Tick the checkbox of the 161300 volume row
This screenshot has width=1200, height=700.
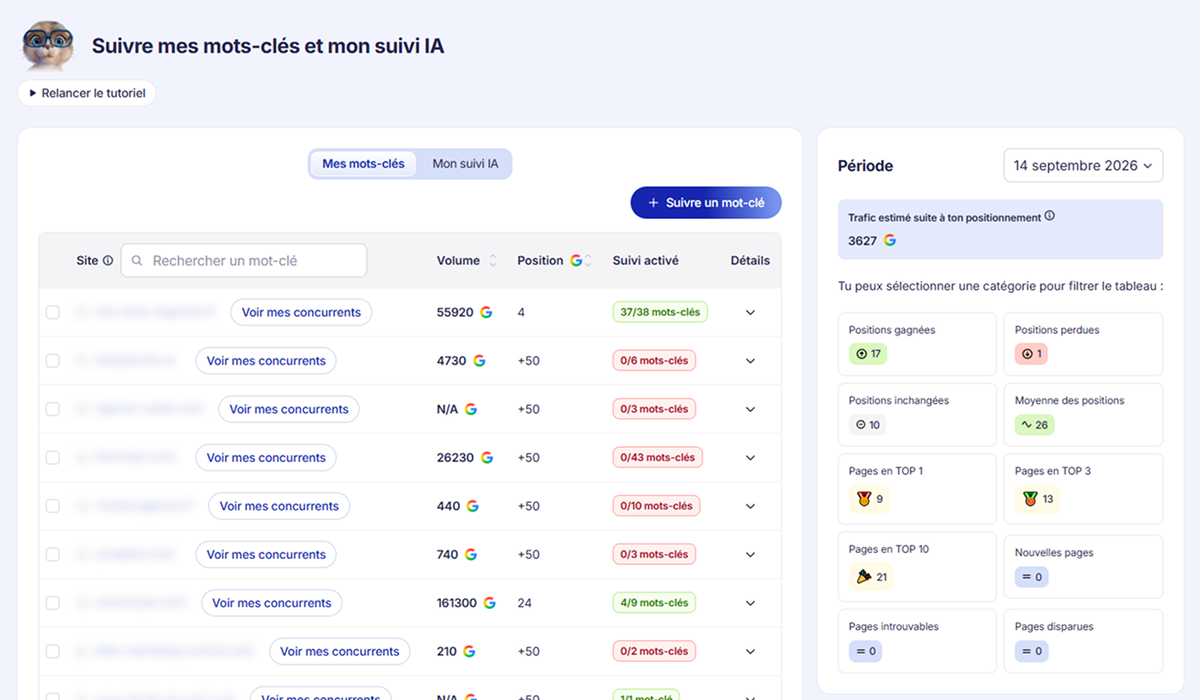(53, 603)
